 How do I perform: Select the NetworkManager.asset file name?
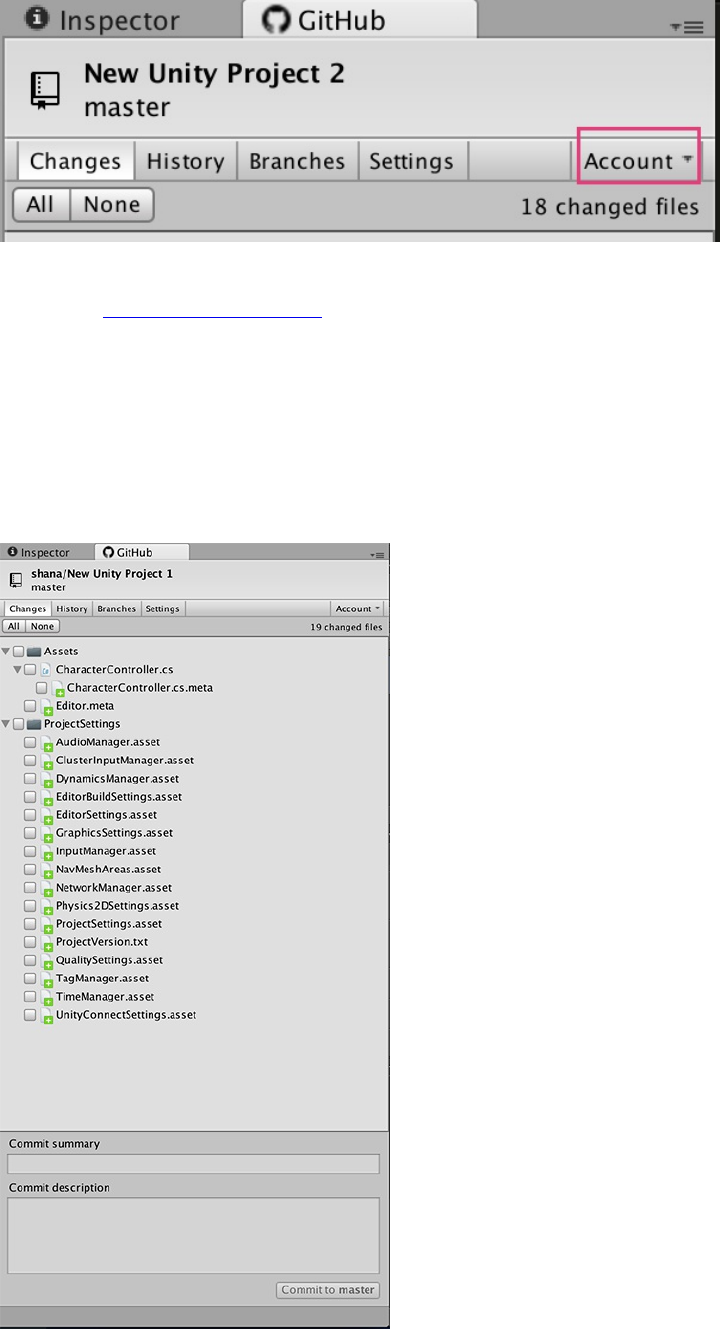[113, 887]
